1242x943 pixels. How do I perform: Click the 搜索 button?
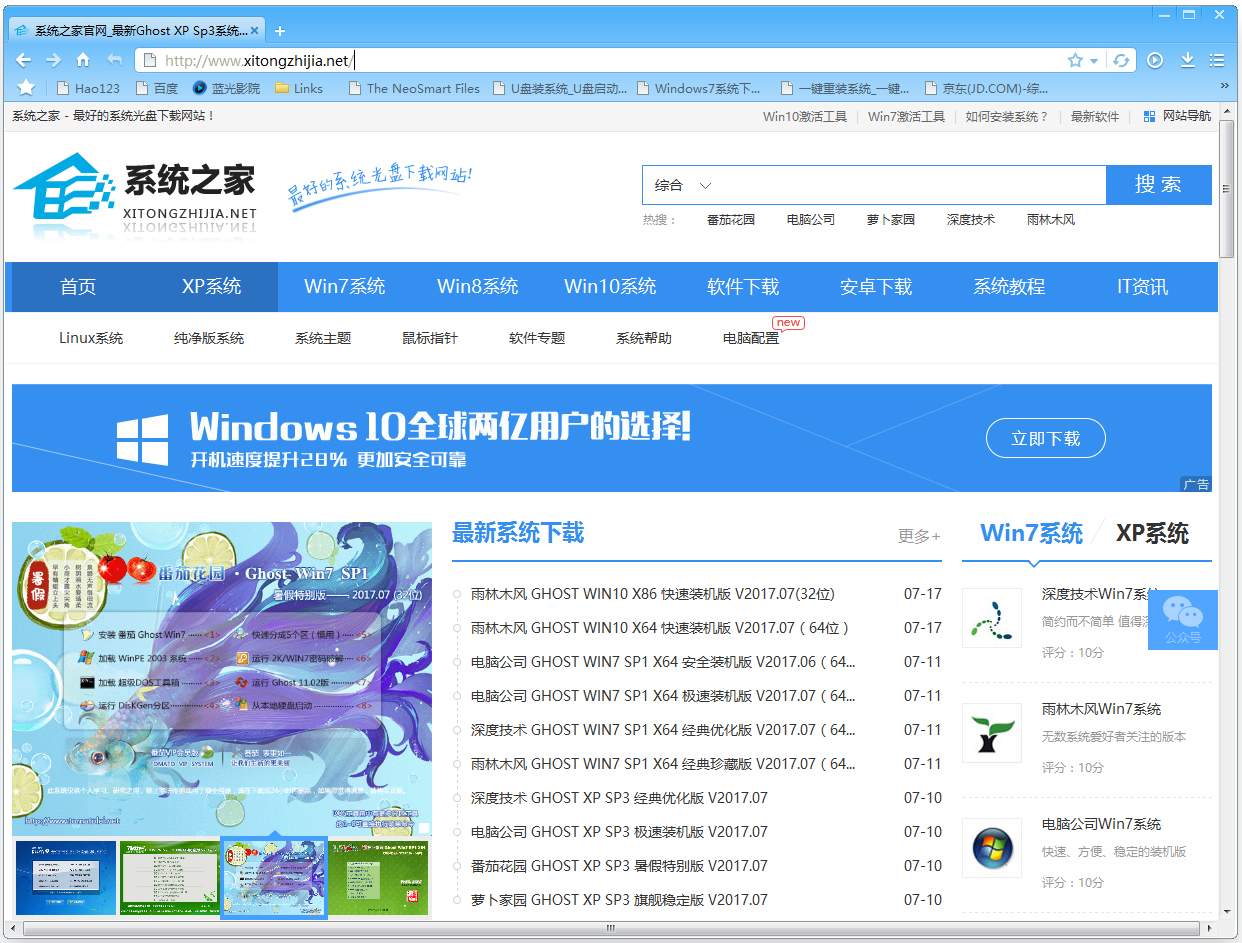tap(1158, 185)
